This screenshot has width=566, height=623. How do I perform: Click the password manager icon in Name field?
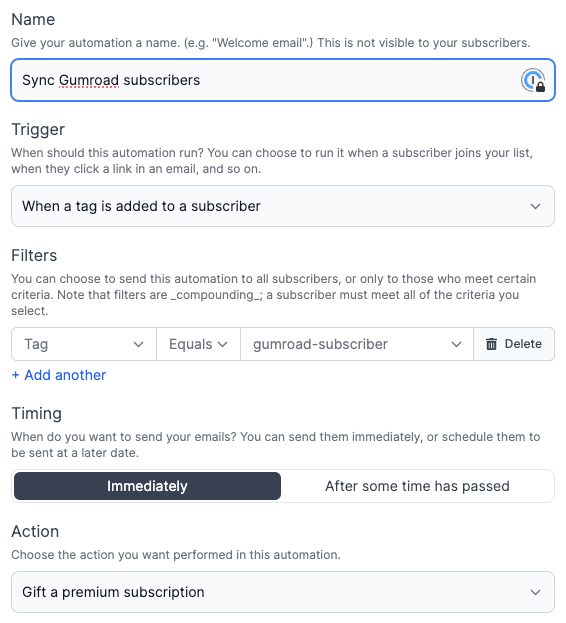[x=533, y=80]
